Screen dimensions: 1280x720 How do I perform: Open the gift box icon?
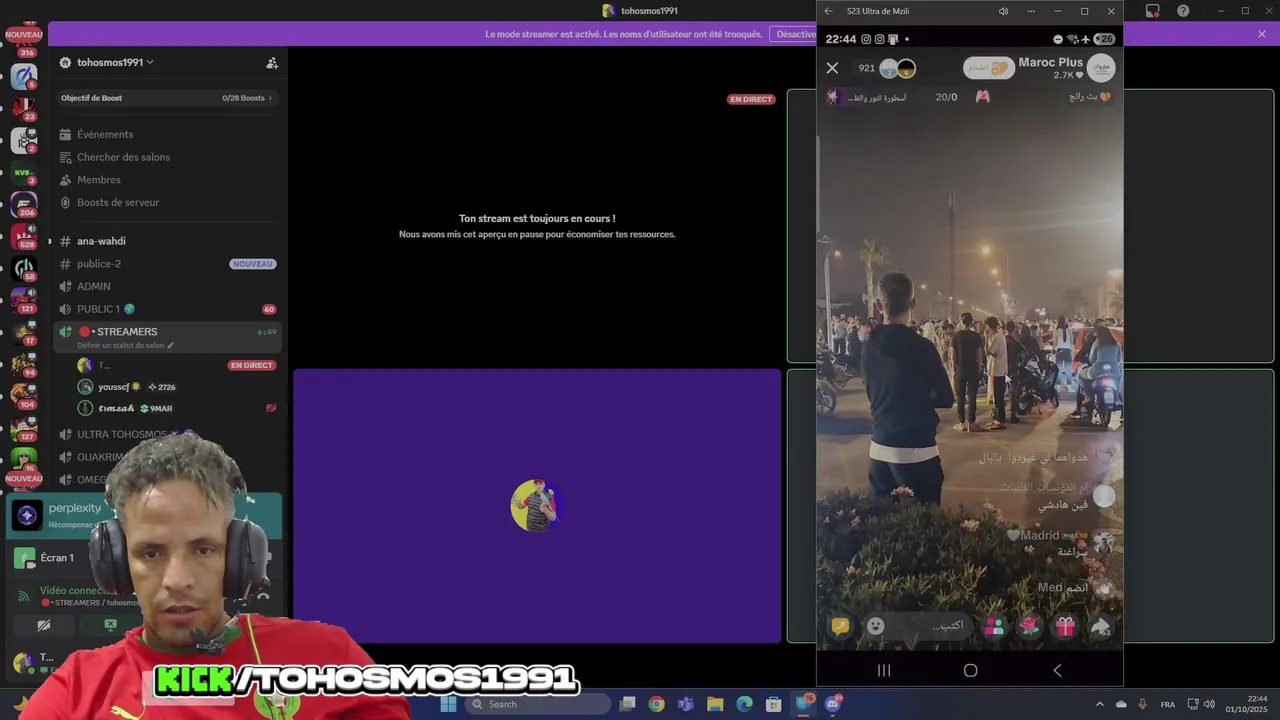tap(1065, 627)
